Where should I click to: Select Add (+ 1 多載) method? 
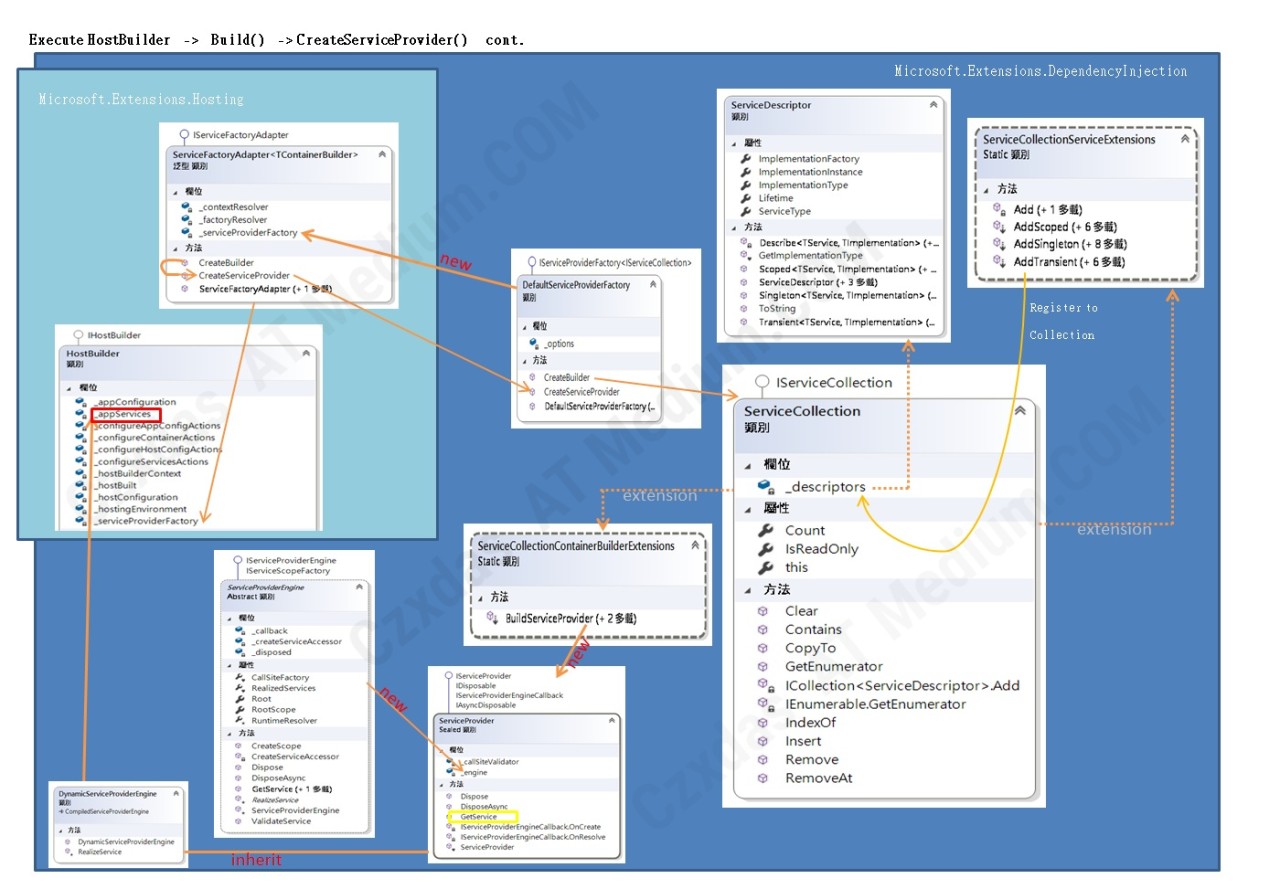tap(1048, 209)
